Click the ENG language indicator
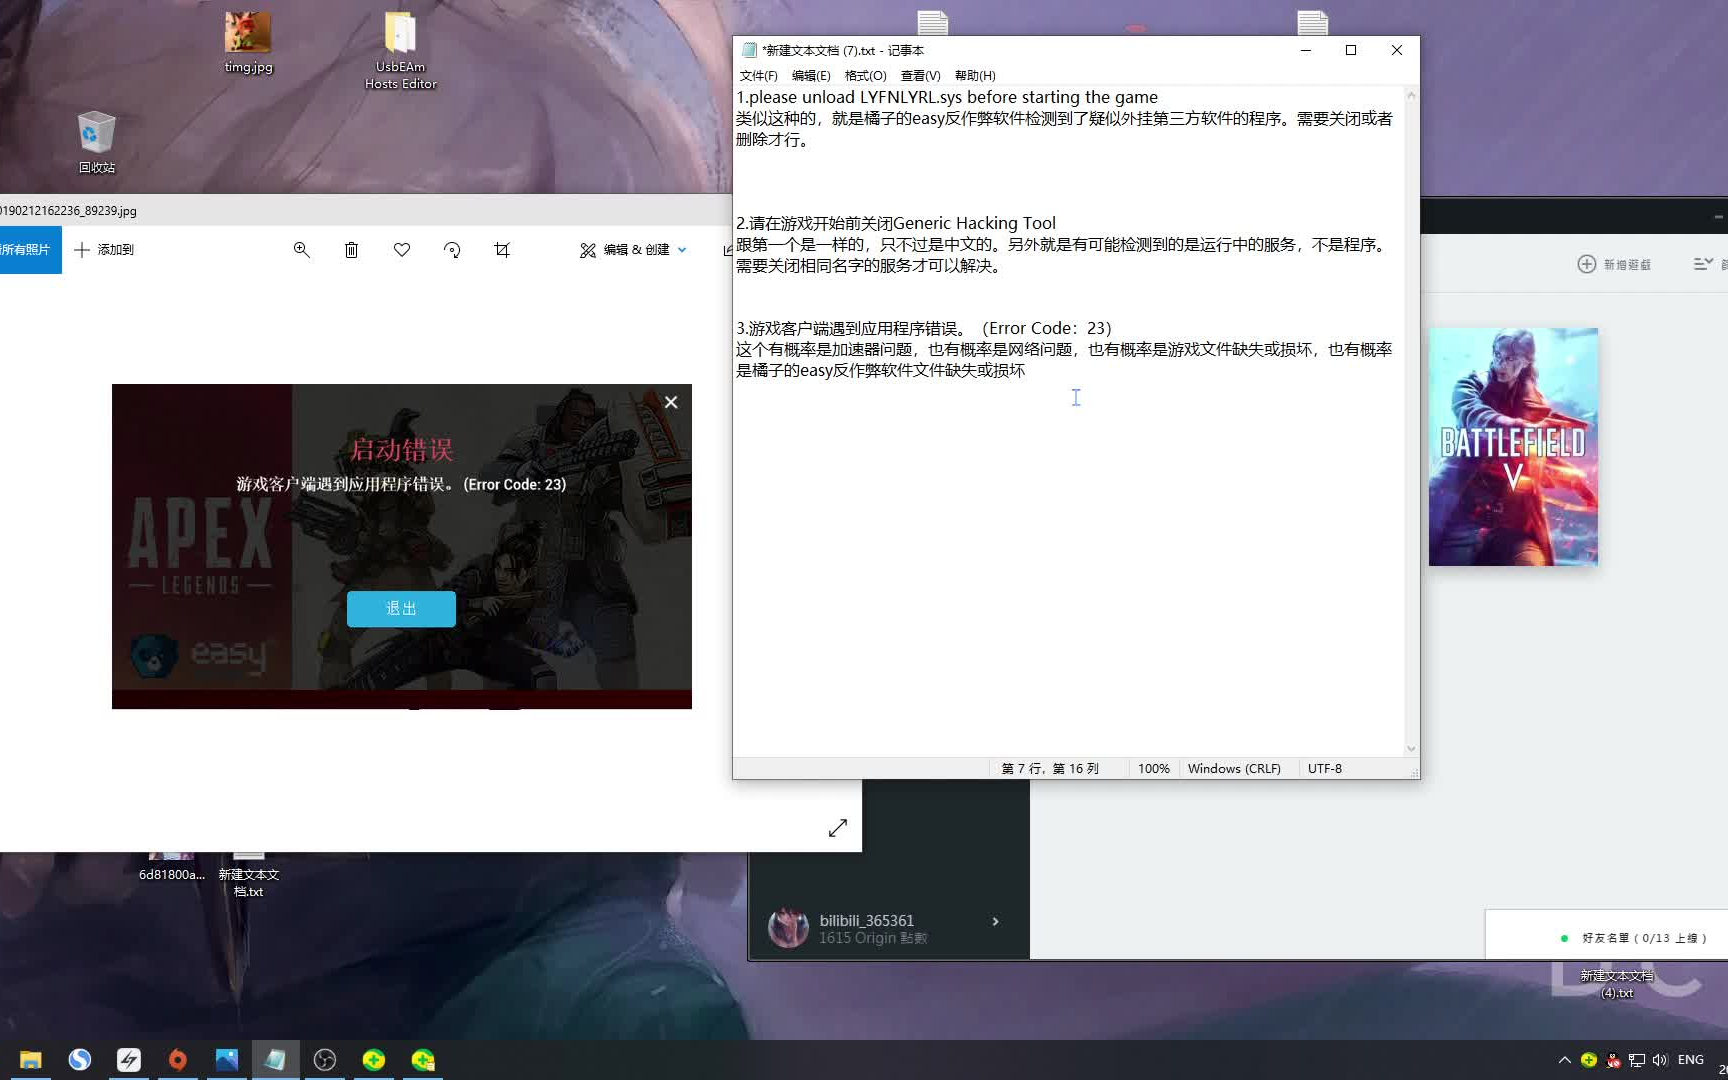 [x=1691, y=1060]
